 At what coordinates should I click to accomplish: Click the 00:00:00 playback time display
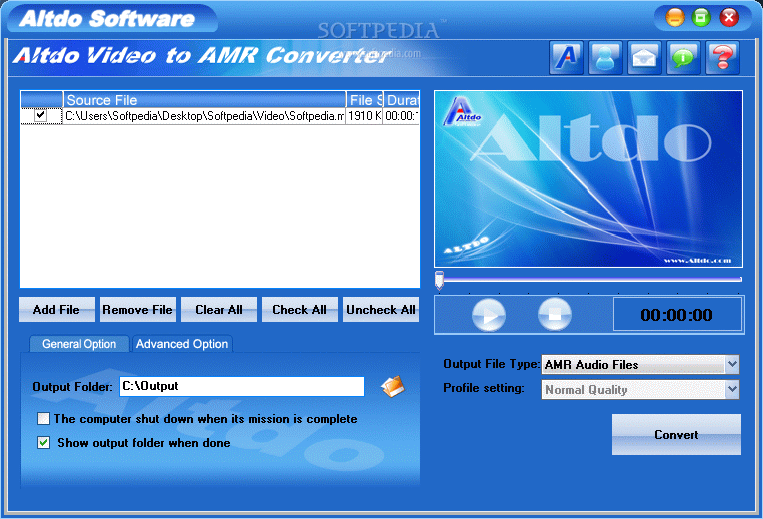tap(677, 315)
